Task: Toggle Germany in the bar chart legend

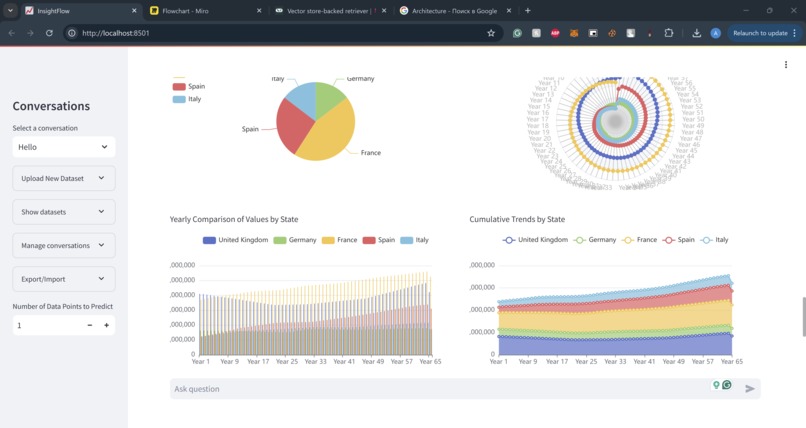Action: tap(295, 240)
